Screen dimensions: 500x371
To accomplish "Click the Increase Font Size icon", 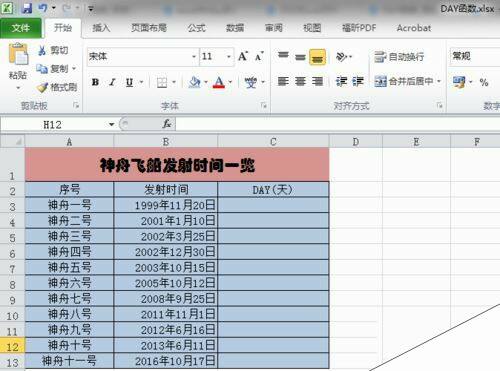I will click(243, 56).
